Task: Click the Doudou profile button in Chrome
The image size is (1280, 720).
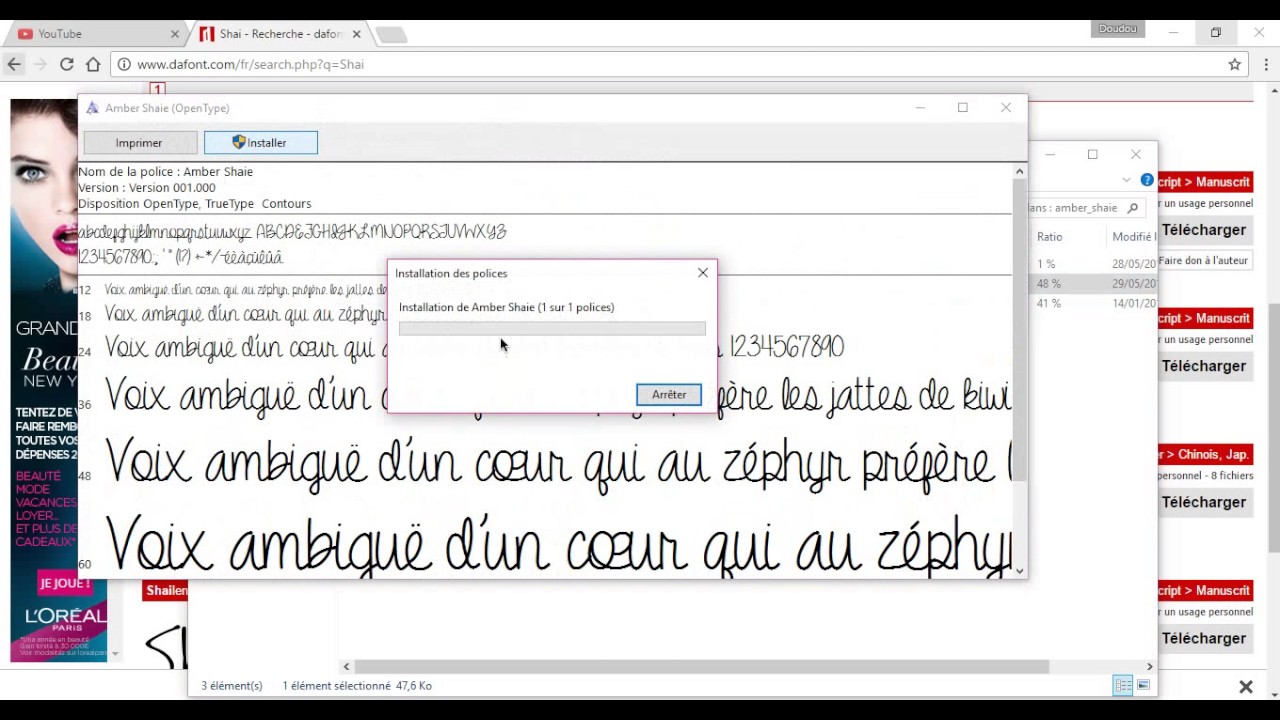Action: [1118, 29]
